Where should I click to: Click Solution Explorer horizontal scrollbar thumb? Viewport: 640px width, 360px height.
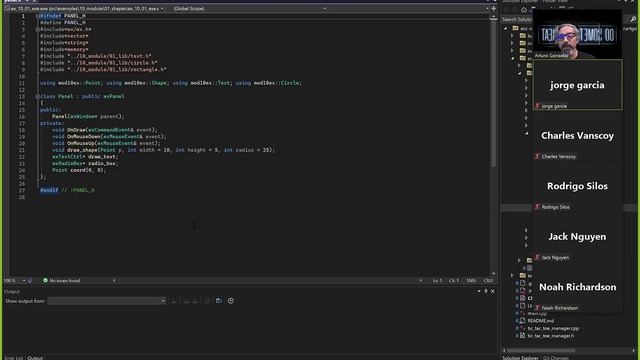[541, 350]
